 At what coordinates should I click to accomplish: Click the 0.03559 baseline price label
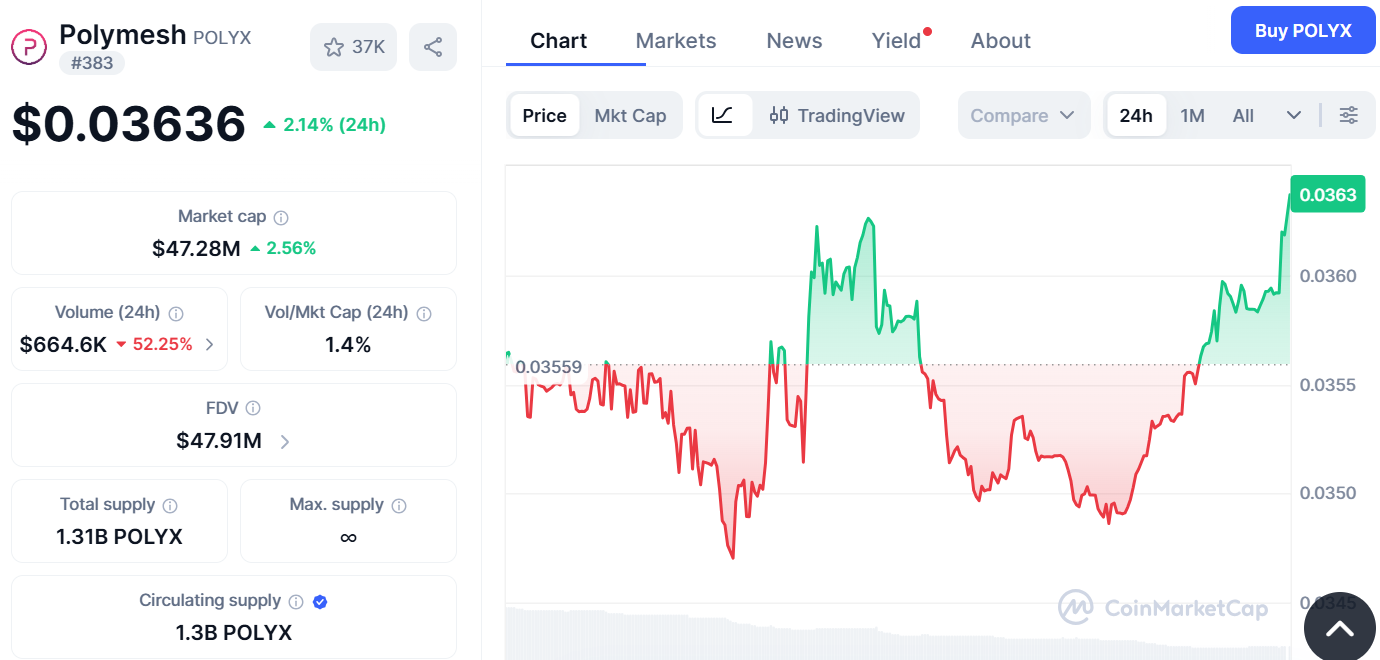[548, 367]
